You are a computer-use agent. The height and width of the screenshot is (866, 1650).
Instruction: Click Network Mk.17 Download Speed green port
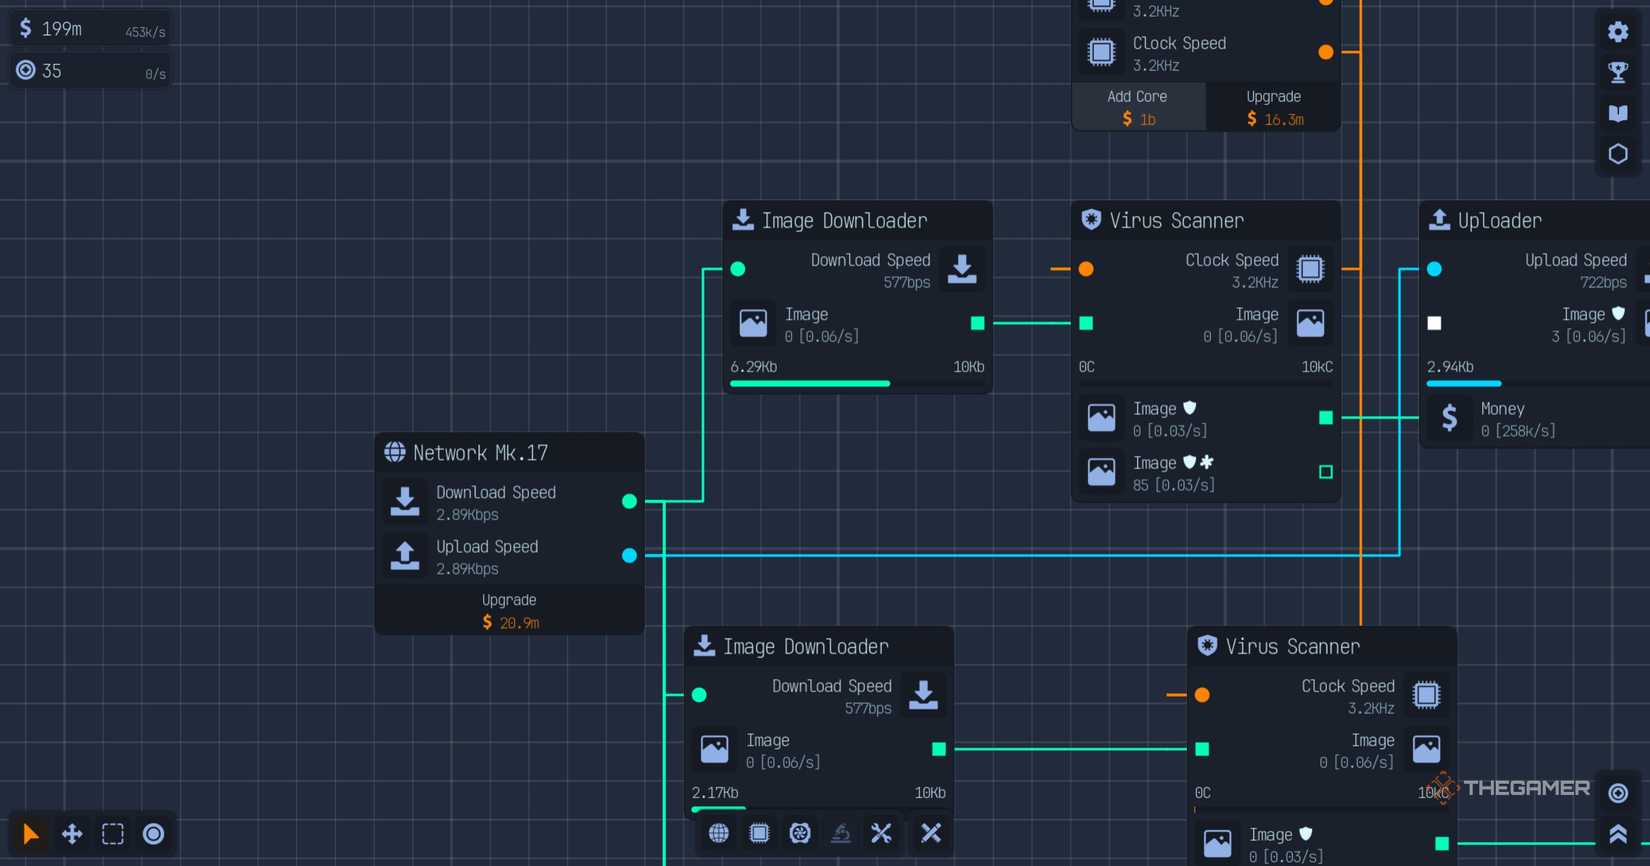629,501
